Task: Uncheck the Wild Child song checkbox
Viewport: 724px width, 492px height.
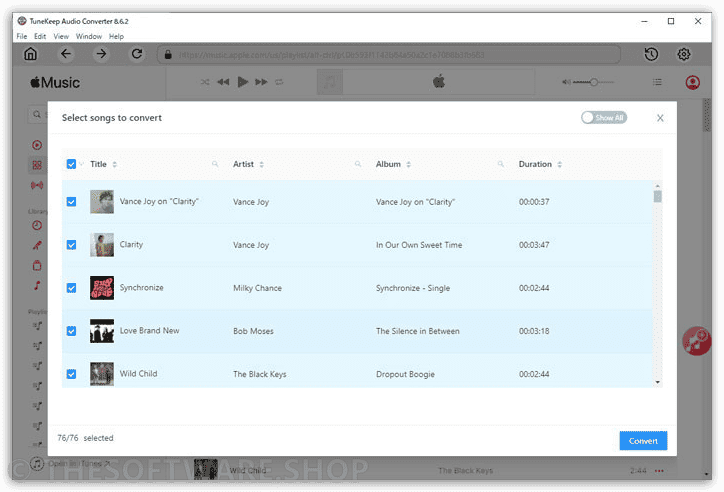Action: click(x=71, y=374)
